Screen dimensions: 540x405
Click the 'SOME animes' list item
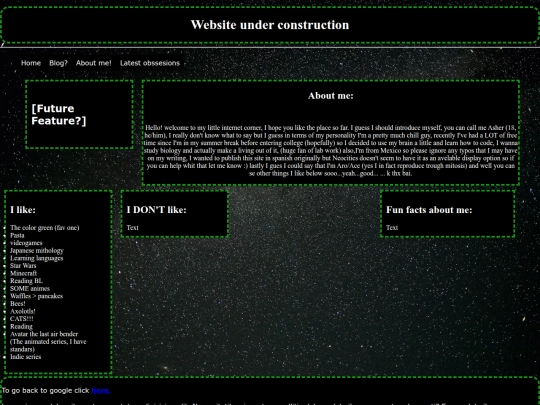pos(30,288)
